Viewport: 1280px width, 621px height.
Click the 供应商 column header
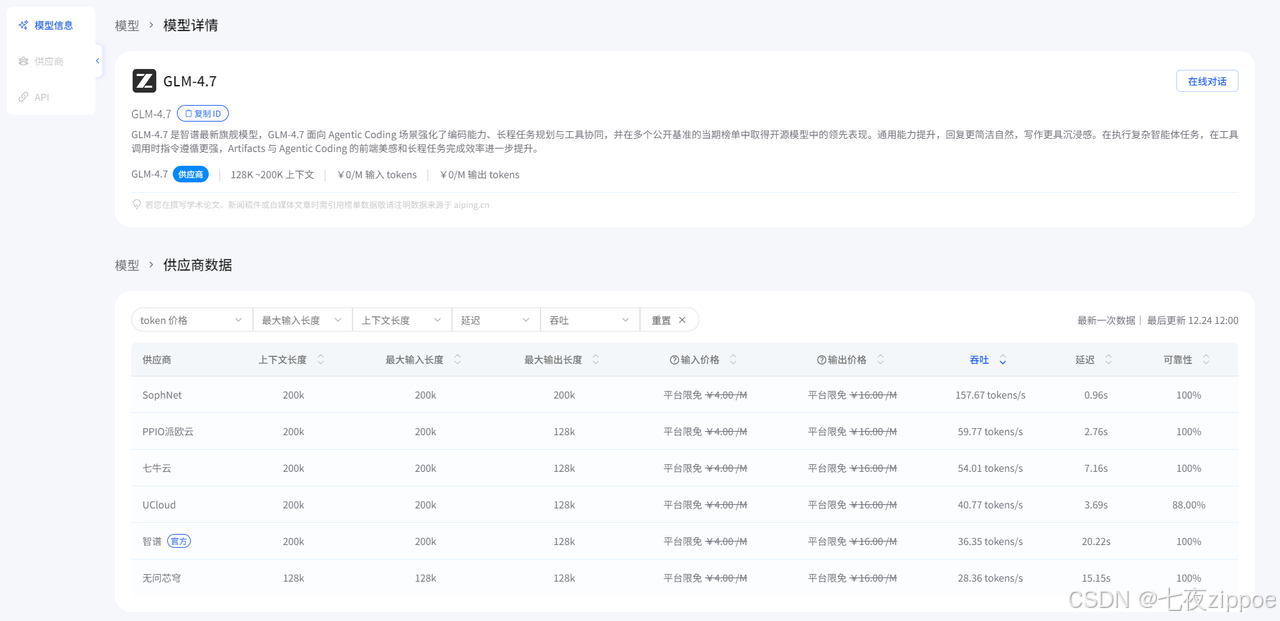tap(157, 359)
